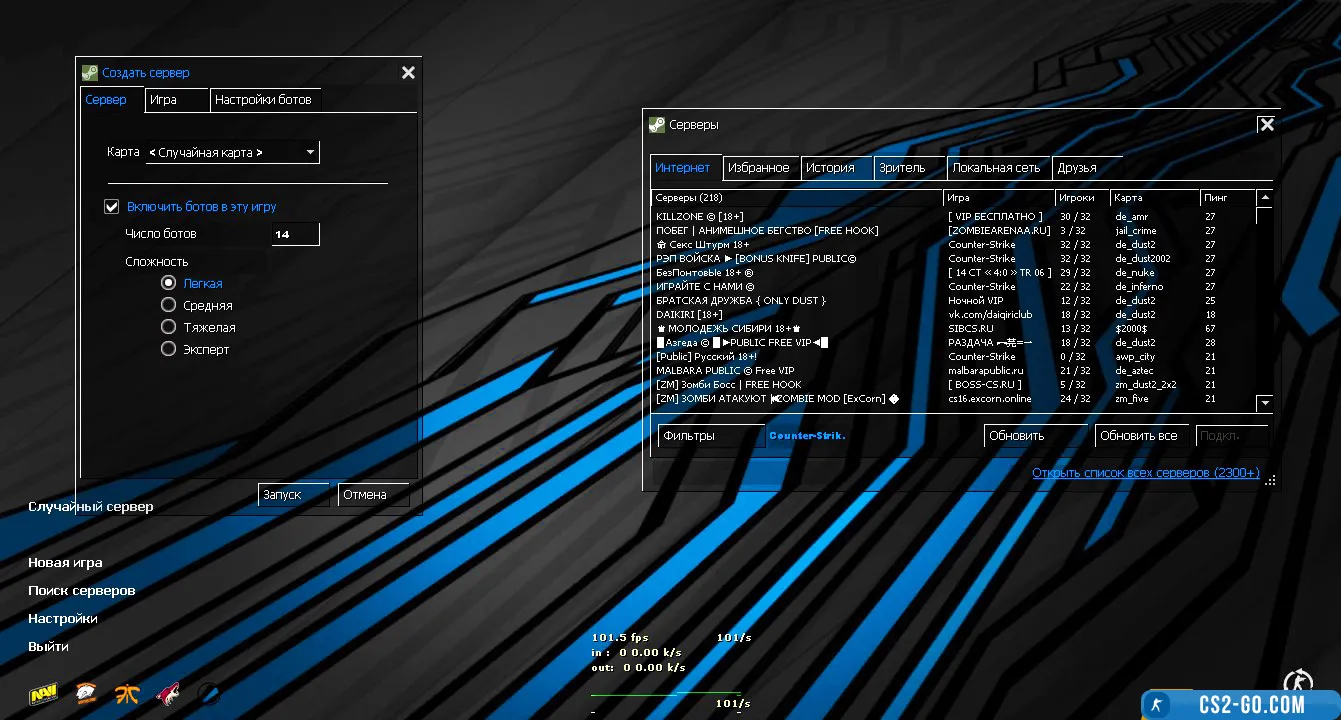
Task: Open the full list of all servers link
Action: pos(1145,473)
